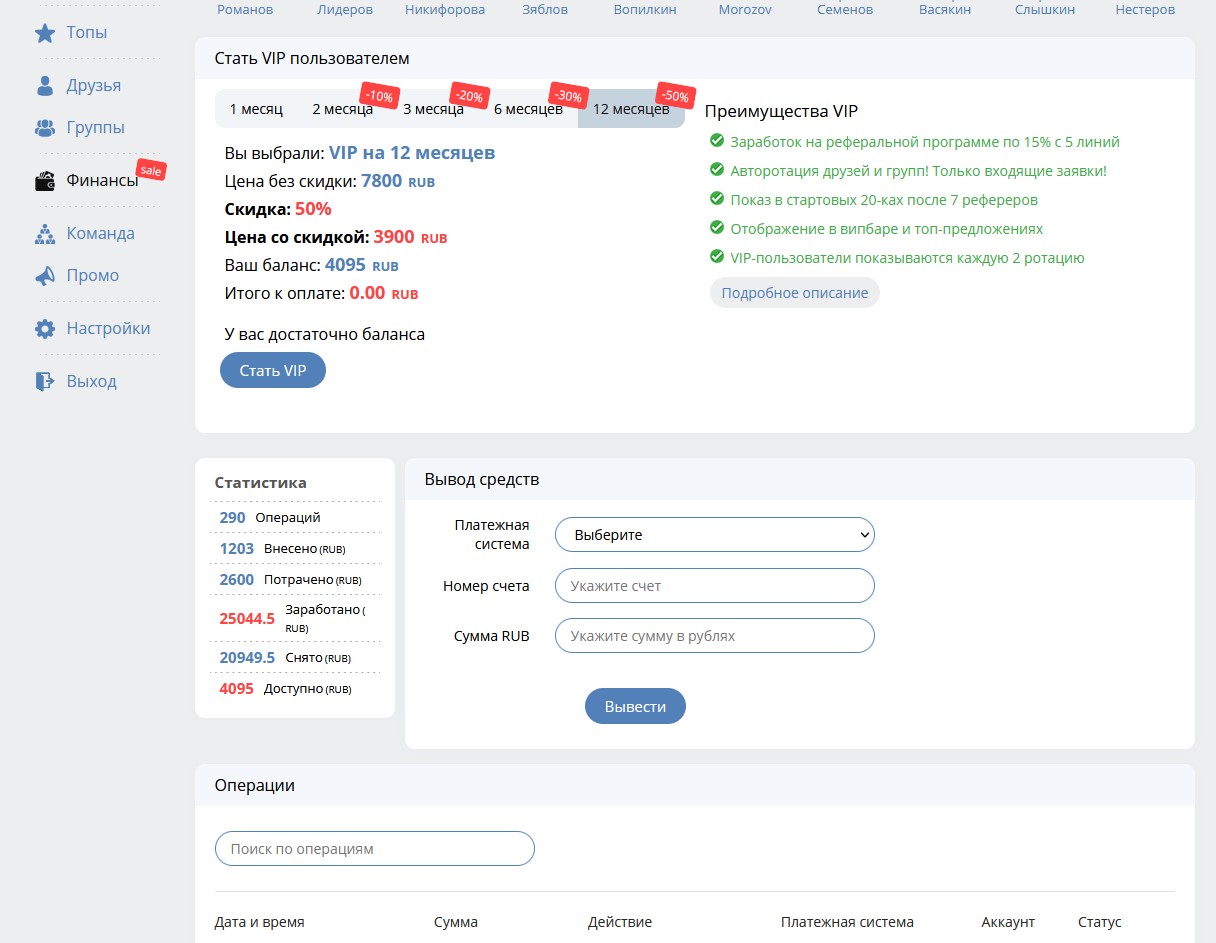
Task: Click the wallet icon beside Финансы
Action: click(x=45, y=181)
